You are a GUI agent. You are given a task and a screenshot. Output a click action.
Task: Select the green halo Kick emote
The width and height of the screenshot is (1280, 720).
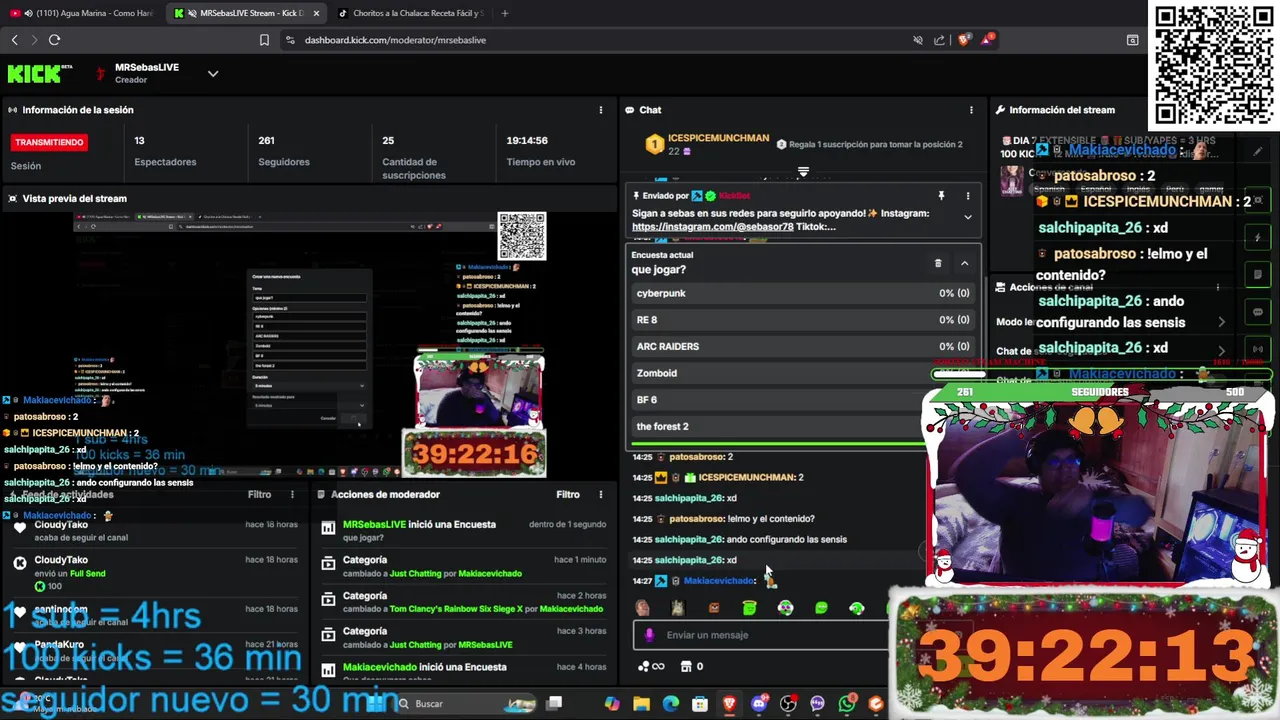coord(750,607)
